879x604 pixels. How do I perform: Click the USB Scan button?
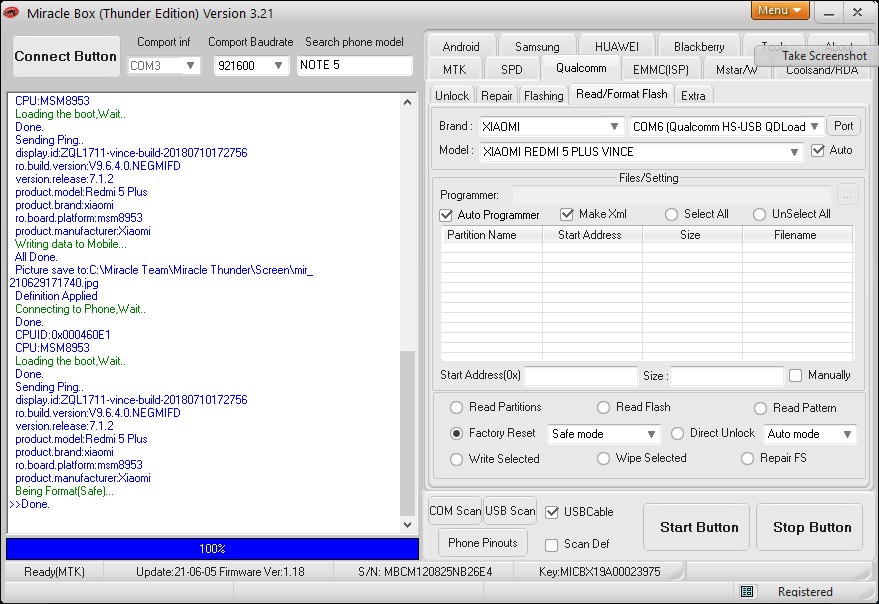pyautogui.click(x=510, y=511)
